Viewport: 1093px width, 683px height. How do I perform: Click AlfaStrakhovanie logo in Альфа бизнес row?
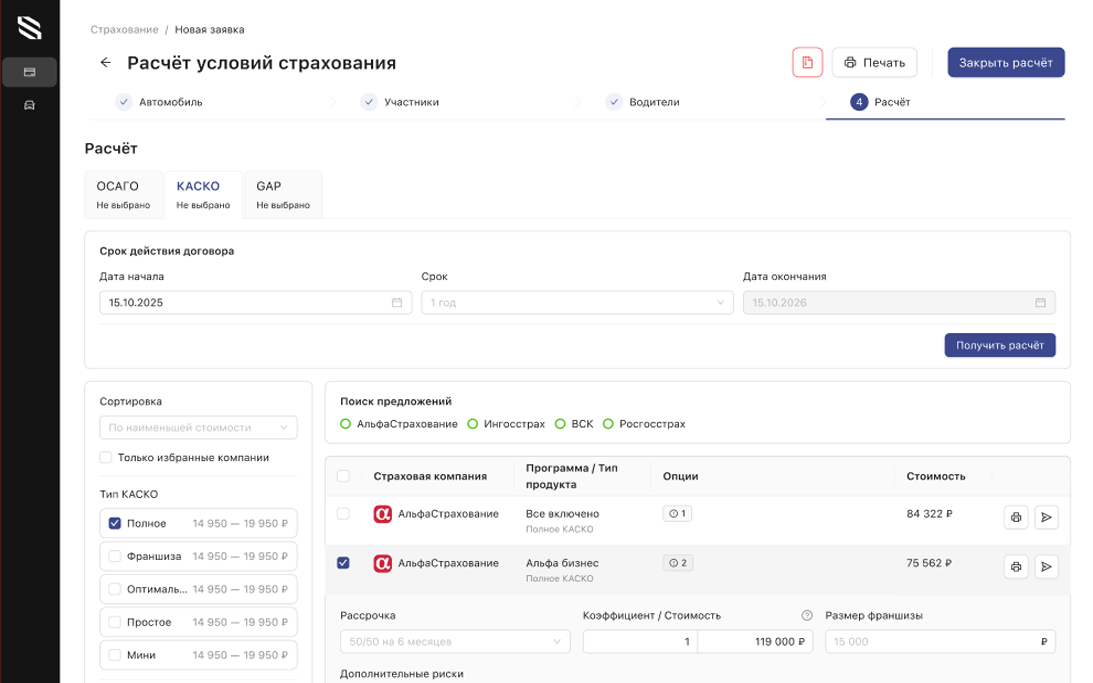tap(383, 563)
